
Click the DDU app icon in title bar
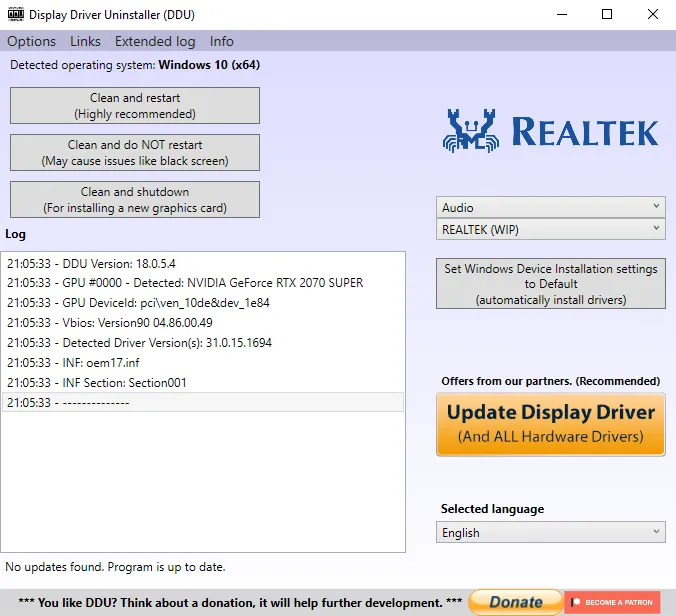coord(15,15)
